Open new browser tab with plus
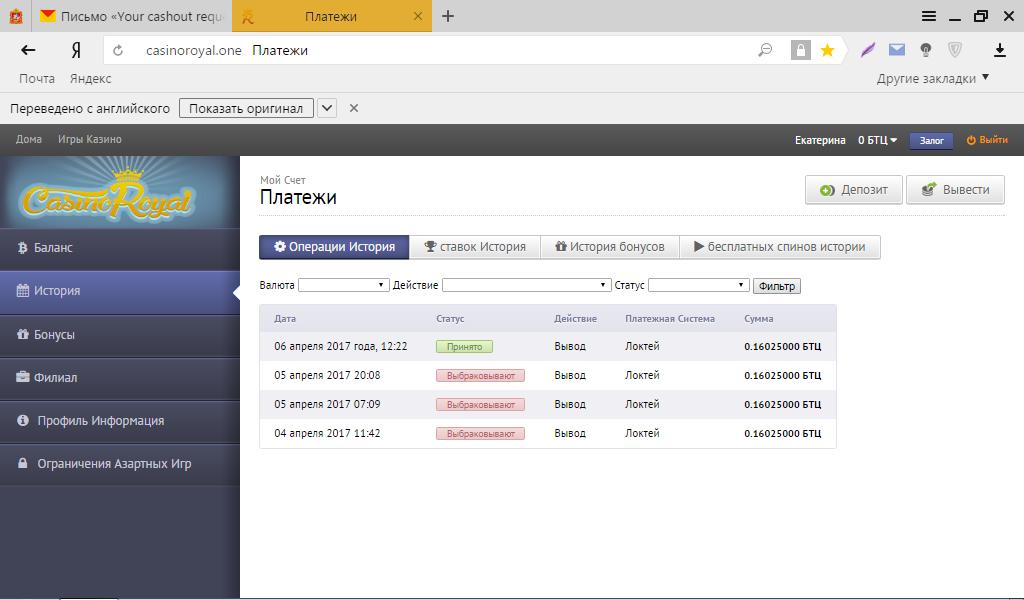 point(448,16)
